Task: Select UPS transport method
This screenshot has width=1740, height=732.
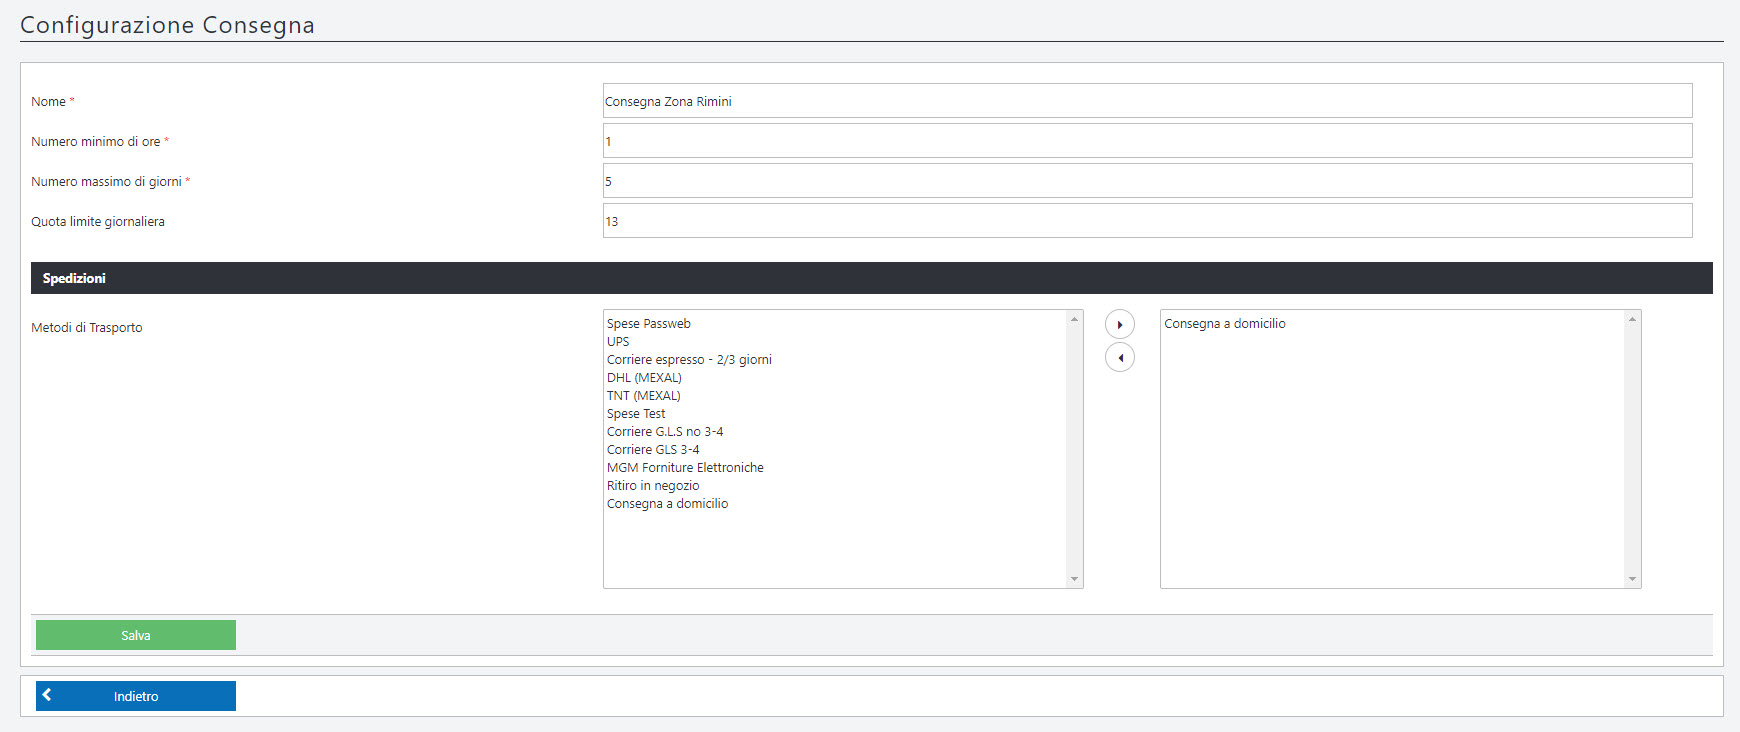Action: pos(618,342)
